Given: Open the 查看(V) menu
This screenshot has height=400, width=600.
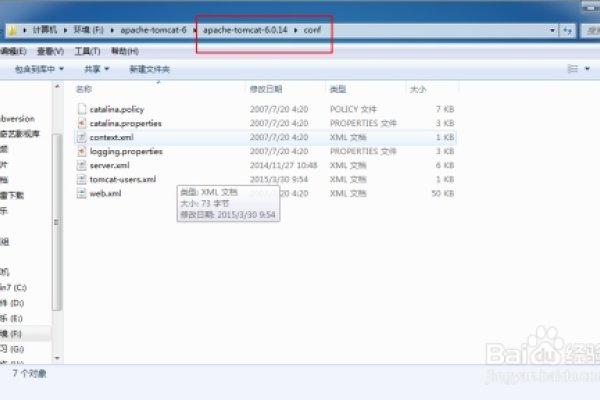Looking at the screenshot, I should tap(50, 51).
